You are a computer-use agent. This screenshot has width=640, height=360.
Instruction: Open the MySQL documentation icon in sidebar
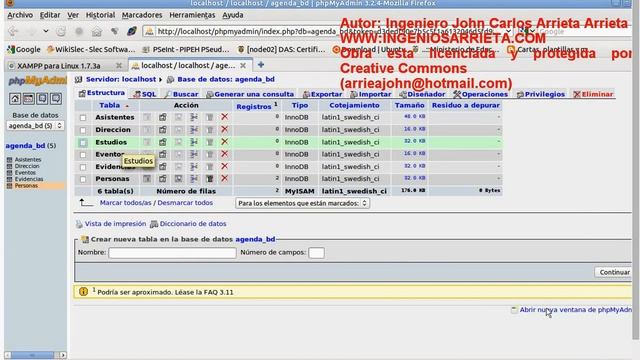click(x=56, y=98)
